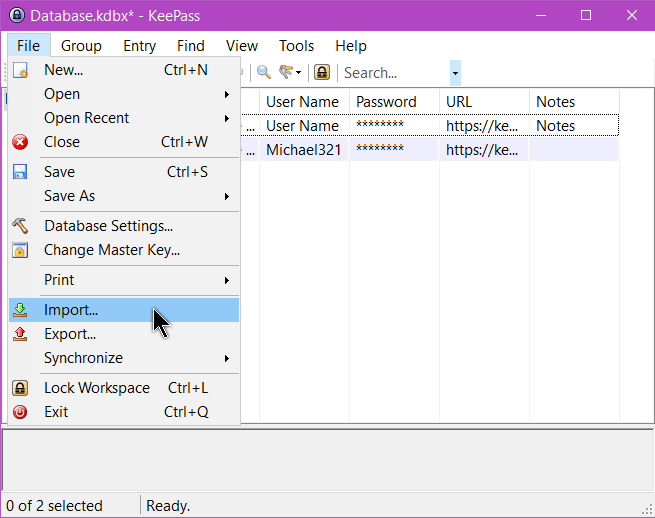
Task: Sort by the Password column header
Action: [394, 102]
